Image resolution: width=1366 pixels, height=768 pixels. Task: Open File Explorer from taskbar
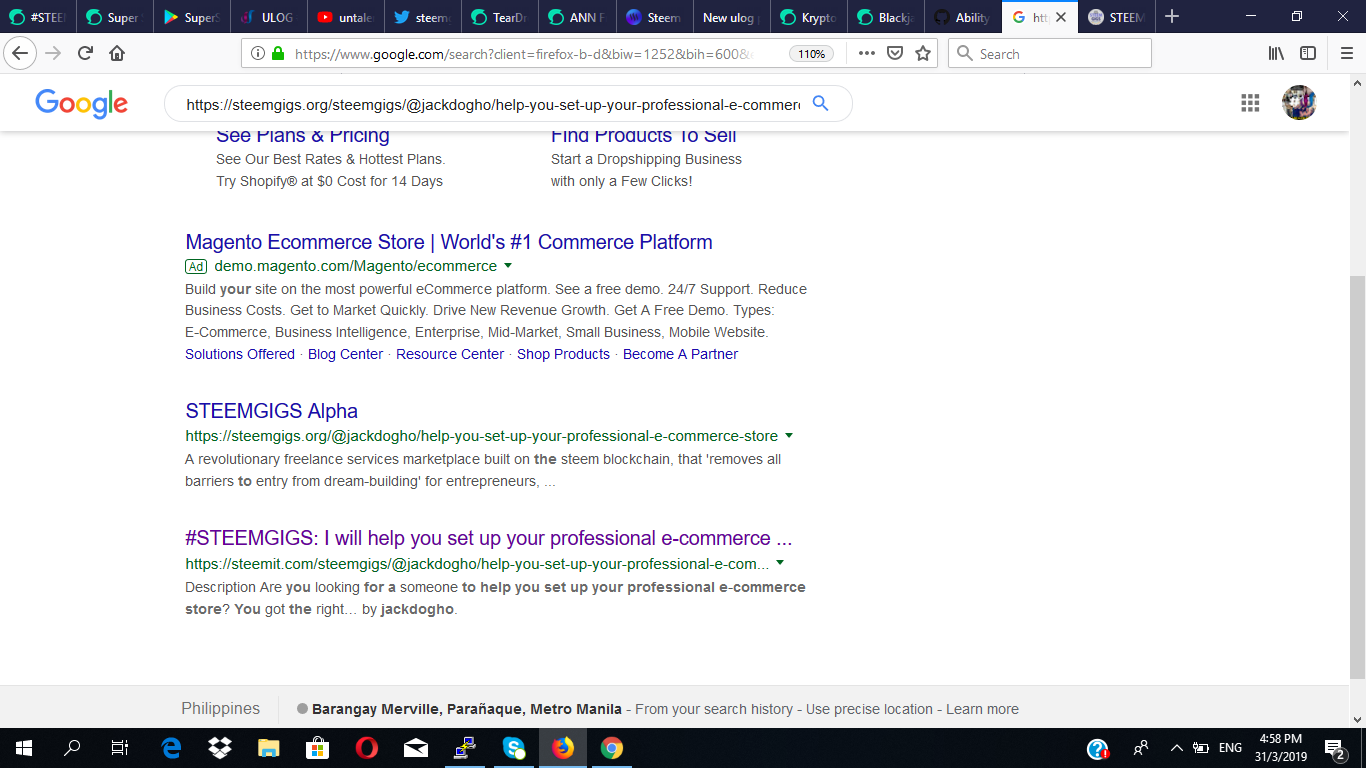[x=269, y=748]
